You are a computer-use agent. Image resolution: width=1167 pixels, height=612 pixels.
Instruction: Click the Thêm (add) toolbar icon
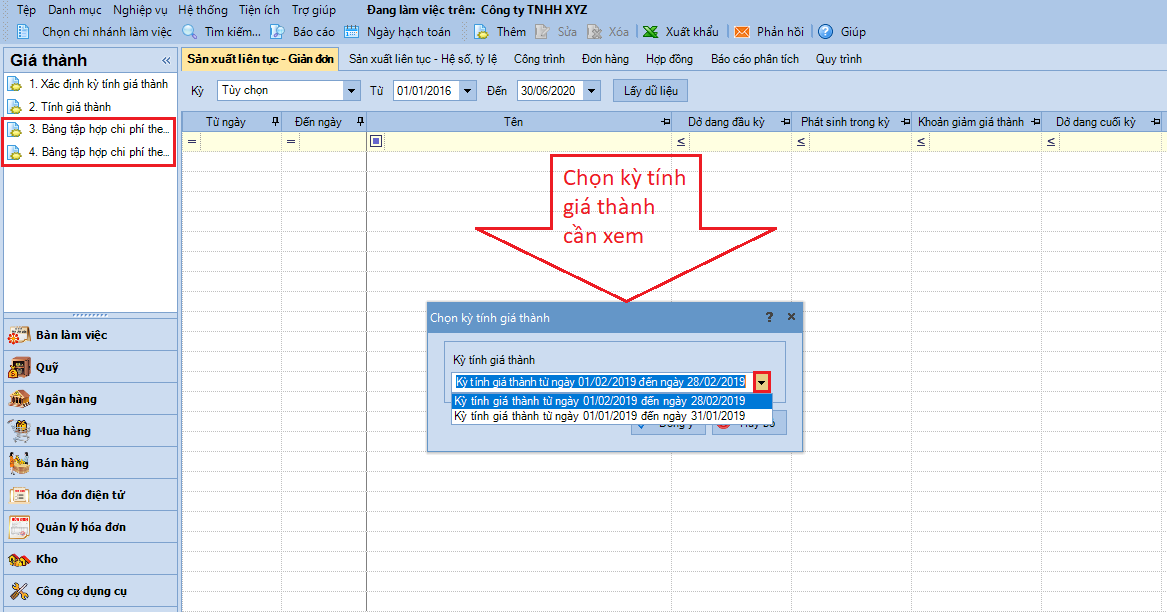pos(482,32)
